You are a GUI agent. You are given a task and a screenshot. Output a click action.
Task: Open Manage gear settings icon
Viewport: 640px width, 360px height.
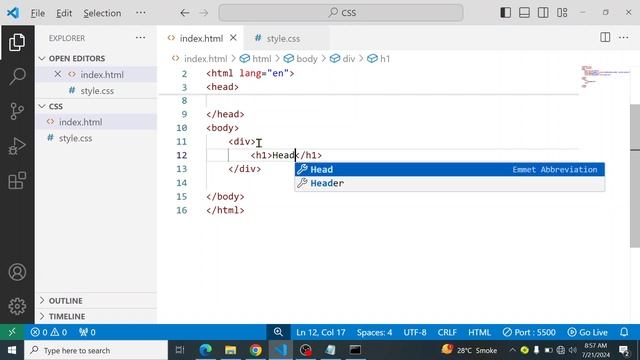pos(17,306)
